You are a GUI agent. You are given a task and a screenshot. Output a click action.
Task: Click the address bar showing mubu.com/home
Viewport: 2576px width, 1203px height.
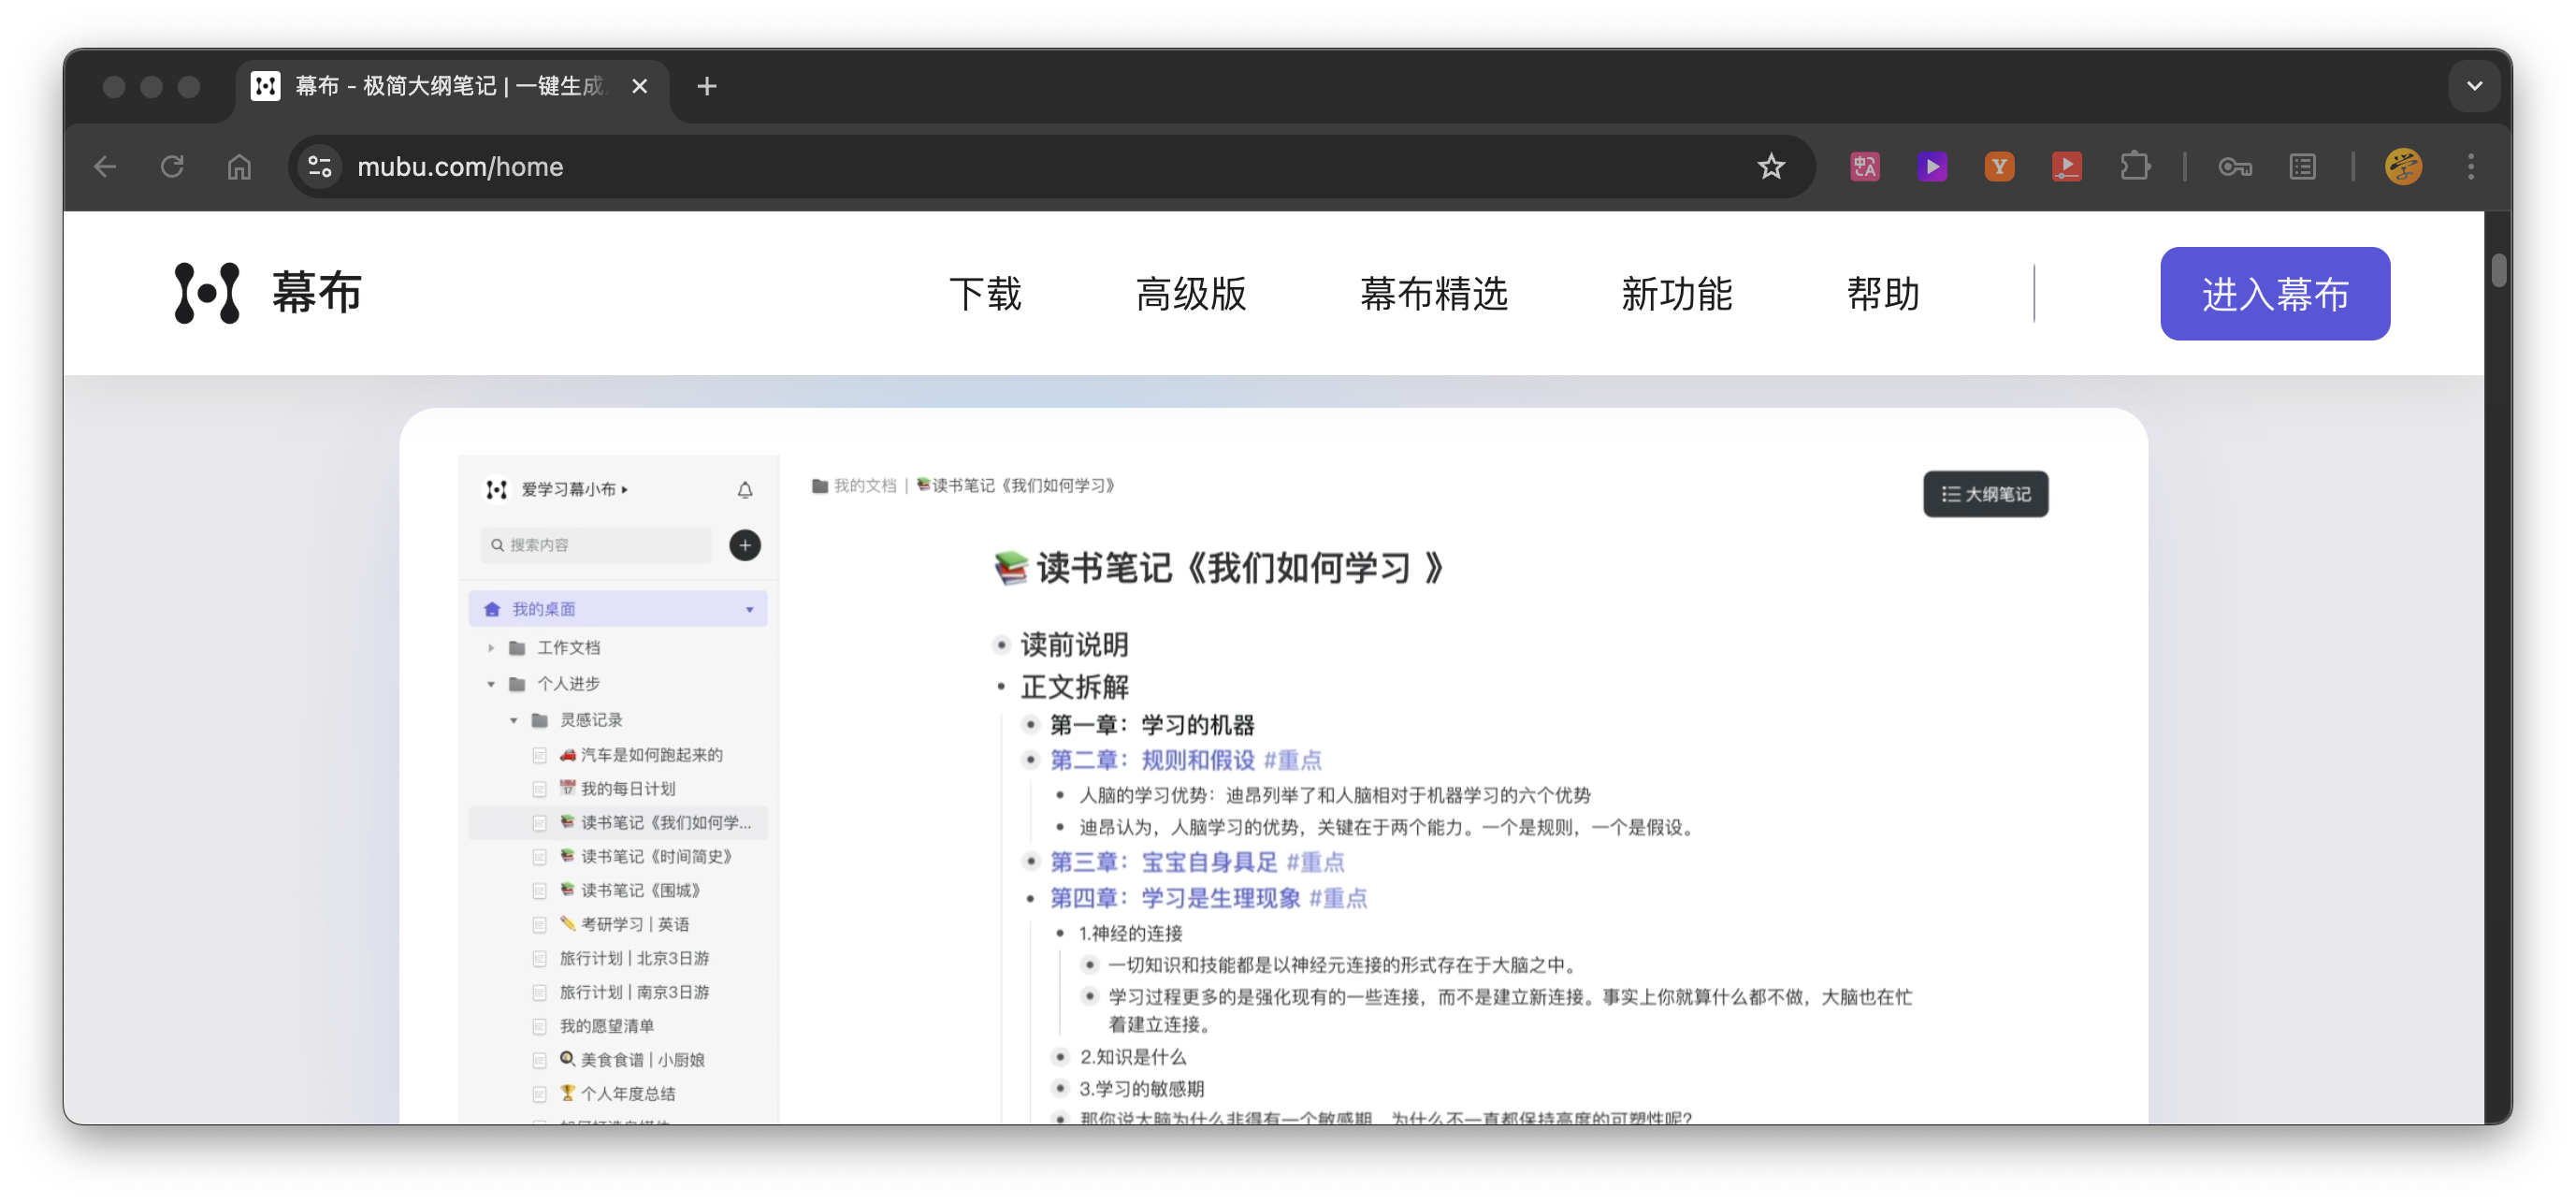click(x=462, y=166)
